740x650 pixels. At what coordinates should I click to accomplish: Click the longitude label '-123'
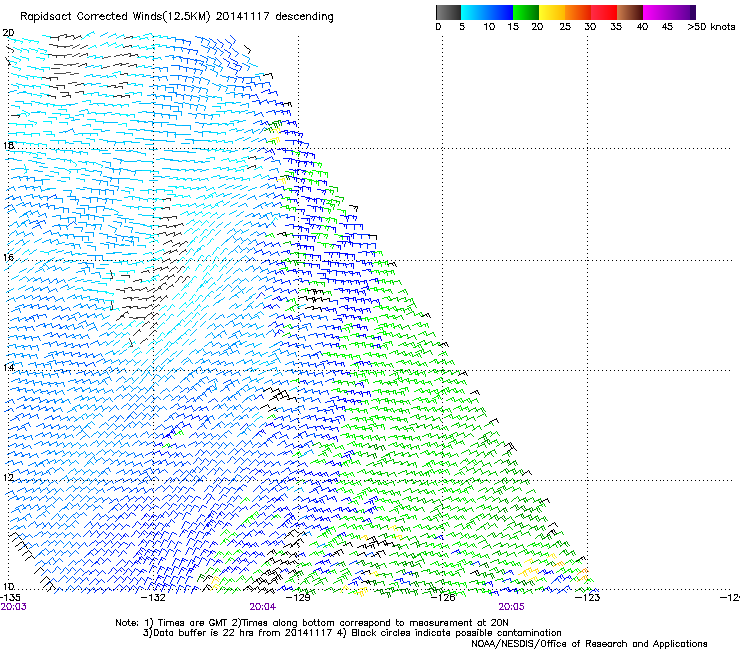point(588,598)
